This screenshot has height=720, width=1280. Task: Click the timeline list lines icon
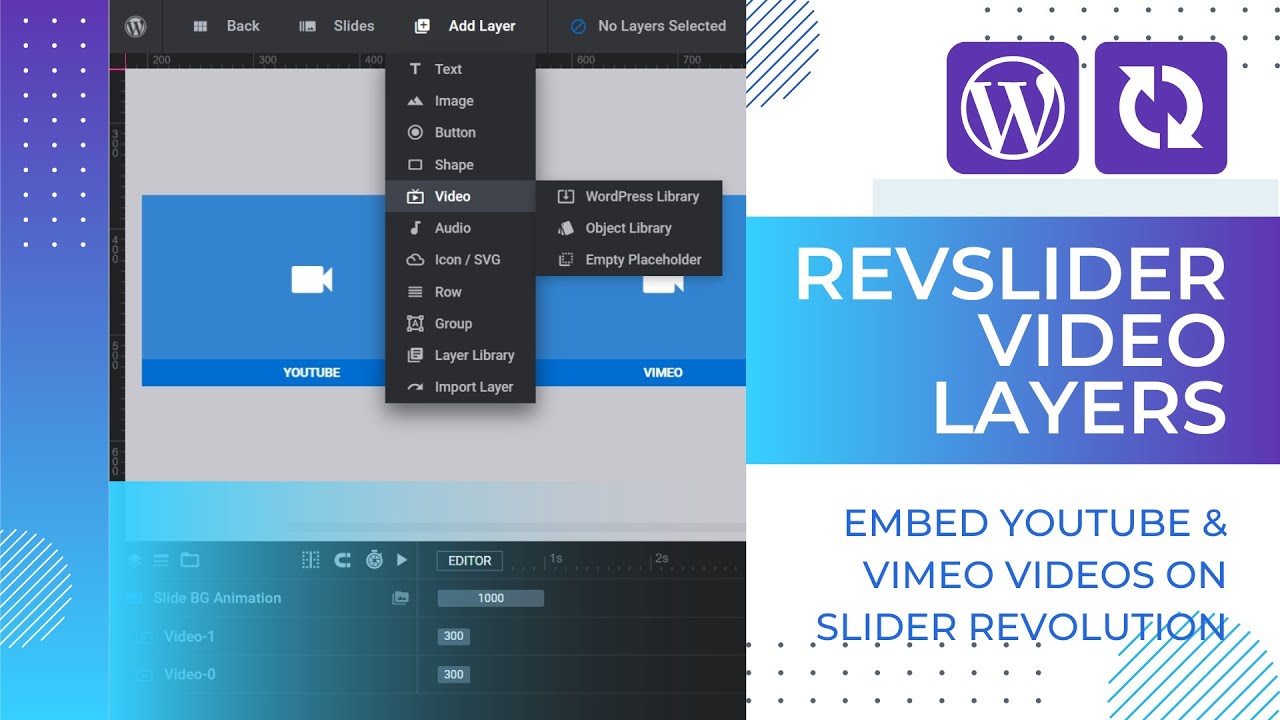coord(161,560)
